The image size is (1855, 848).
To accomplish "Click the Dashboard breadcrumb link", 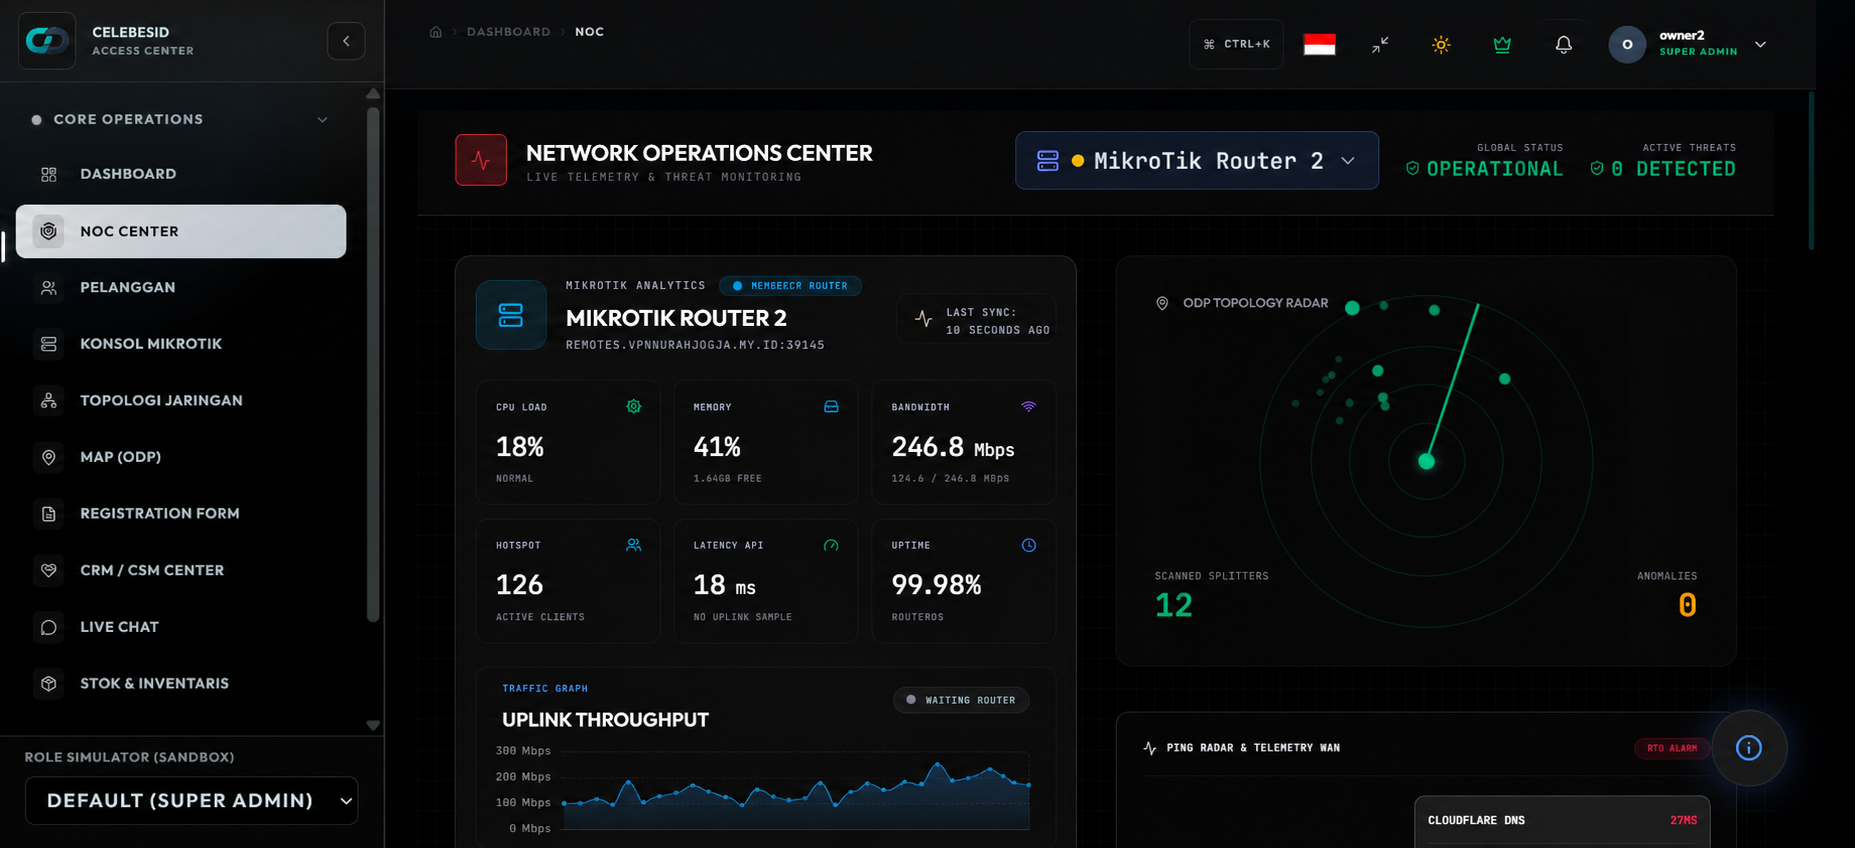I will point(508,32).
